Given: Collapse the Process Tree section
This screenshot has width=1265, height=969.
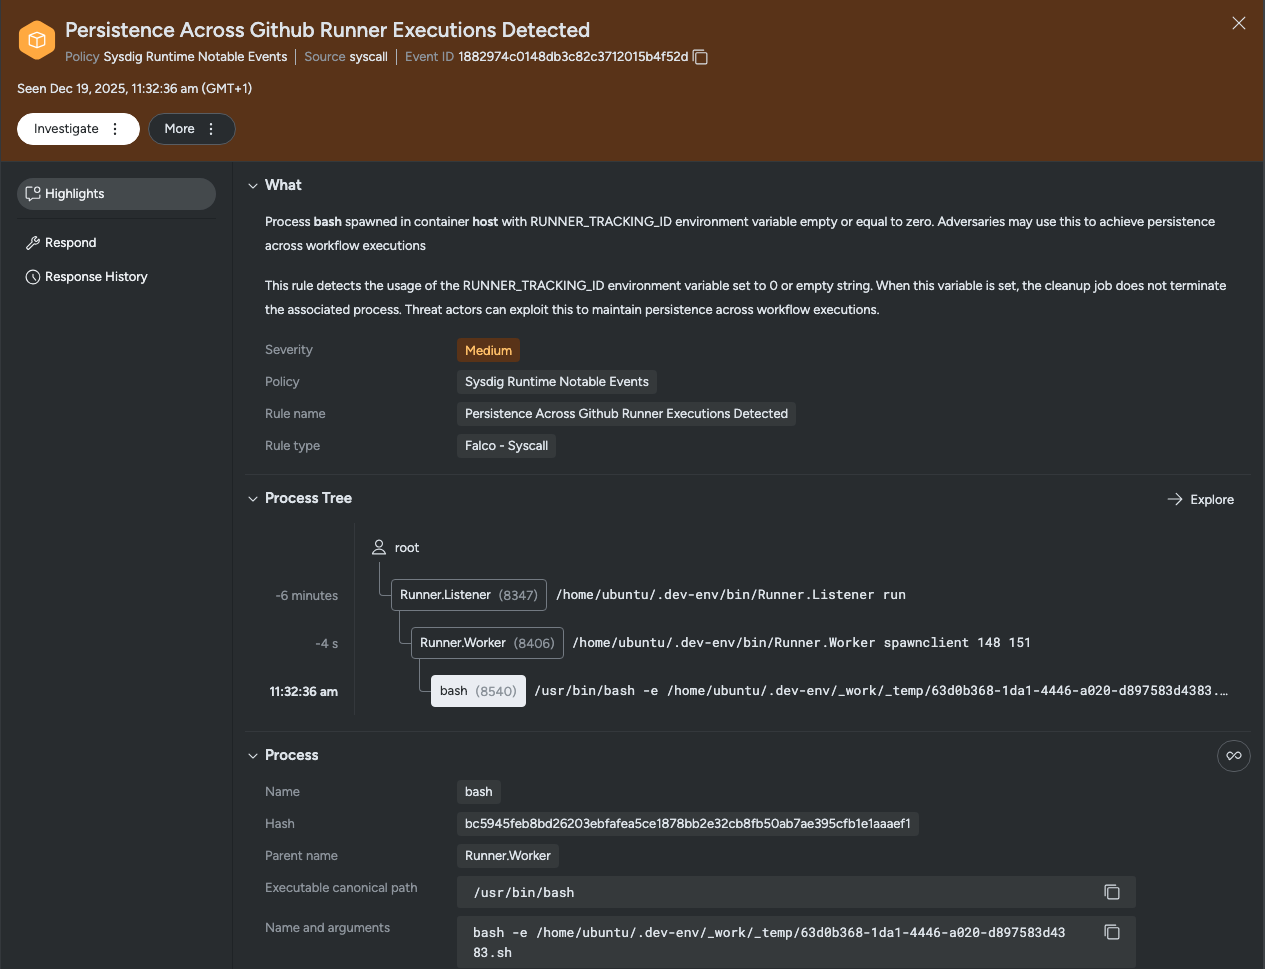Looking at the screenshot, I should 253,498.
